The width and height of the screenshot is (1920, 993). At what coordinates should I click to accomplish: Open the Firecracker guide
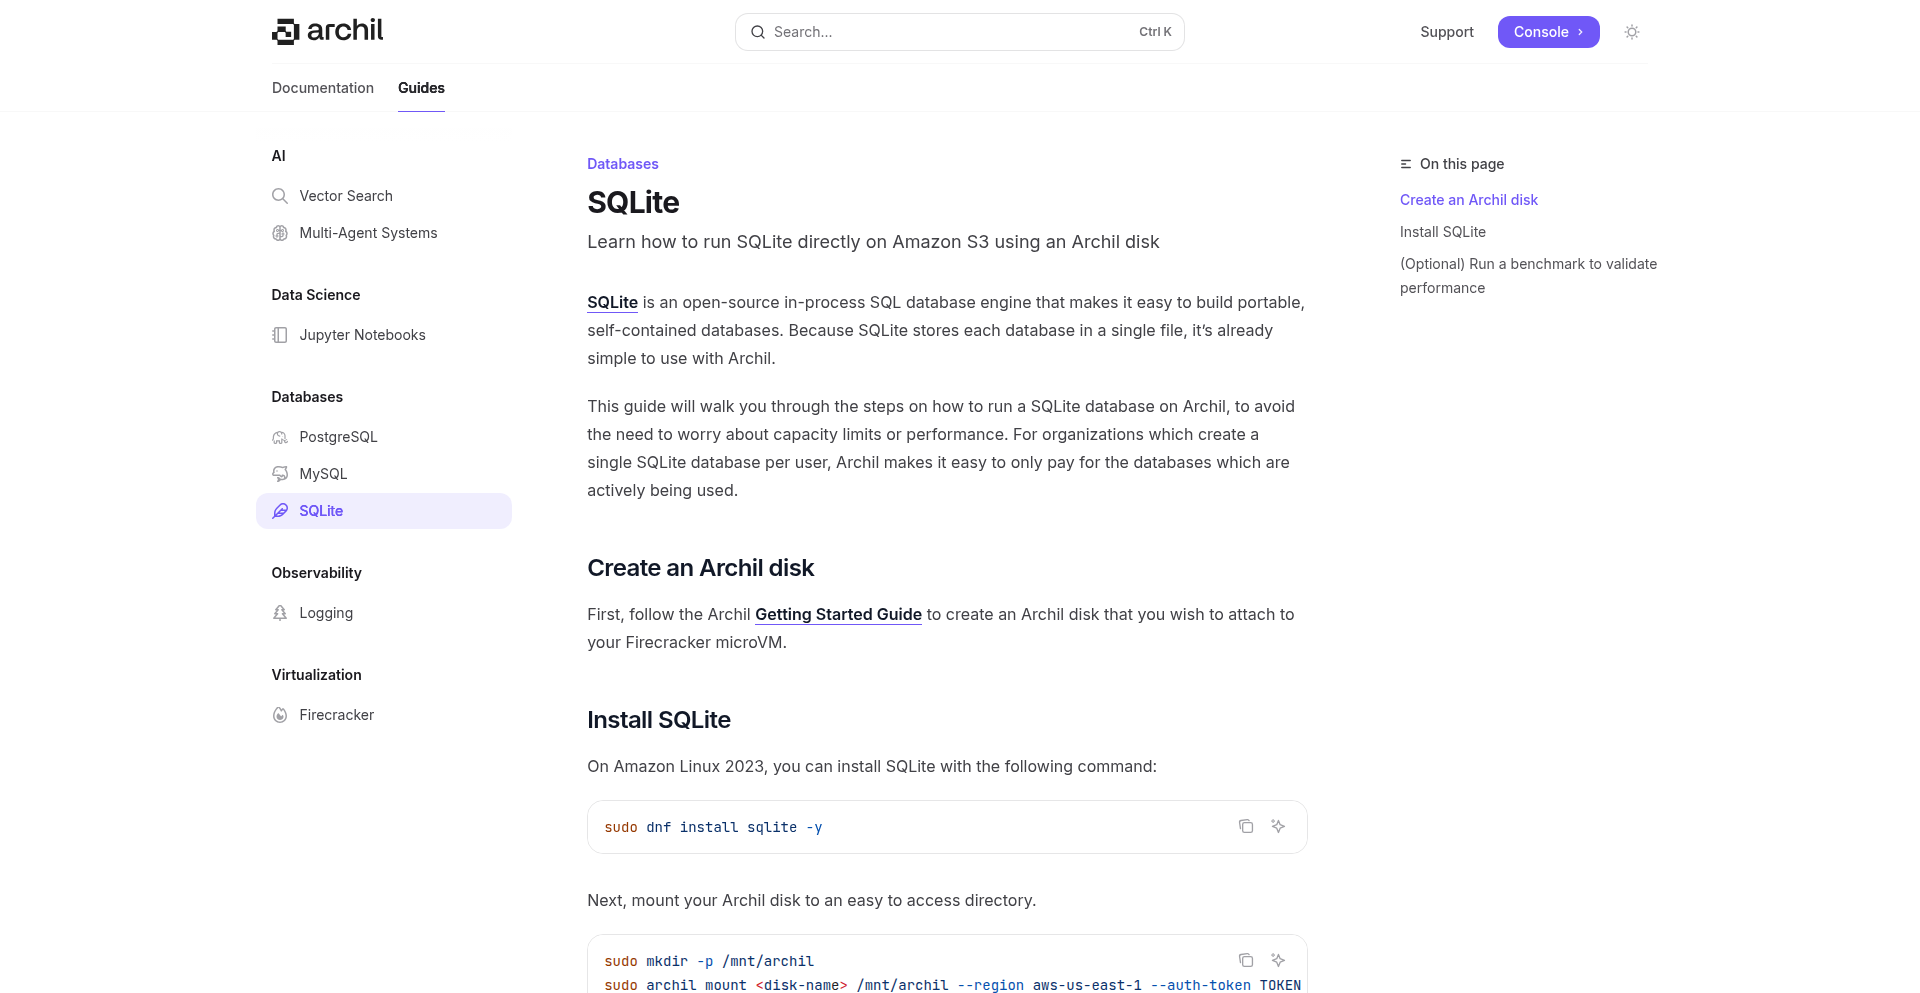point(336,715)
